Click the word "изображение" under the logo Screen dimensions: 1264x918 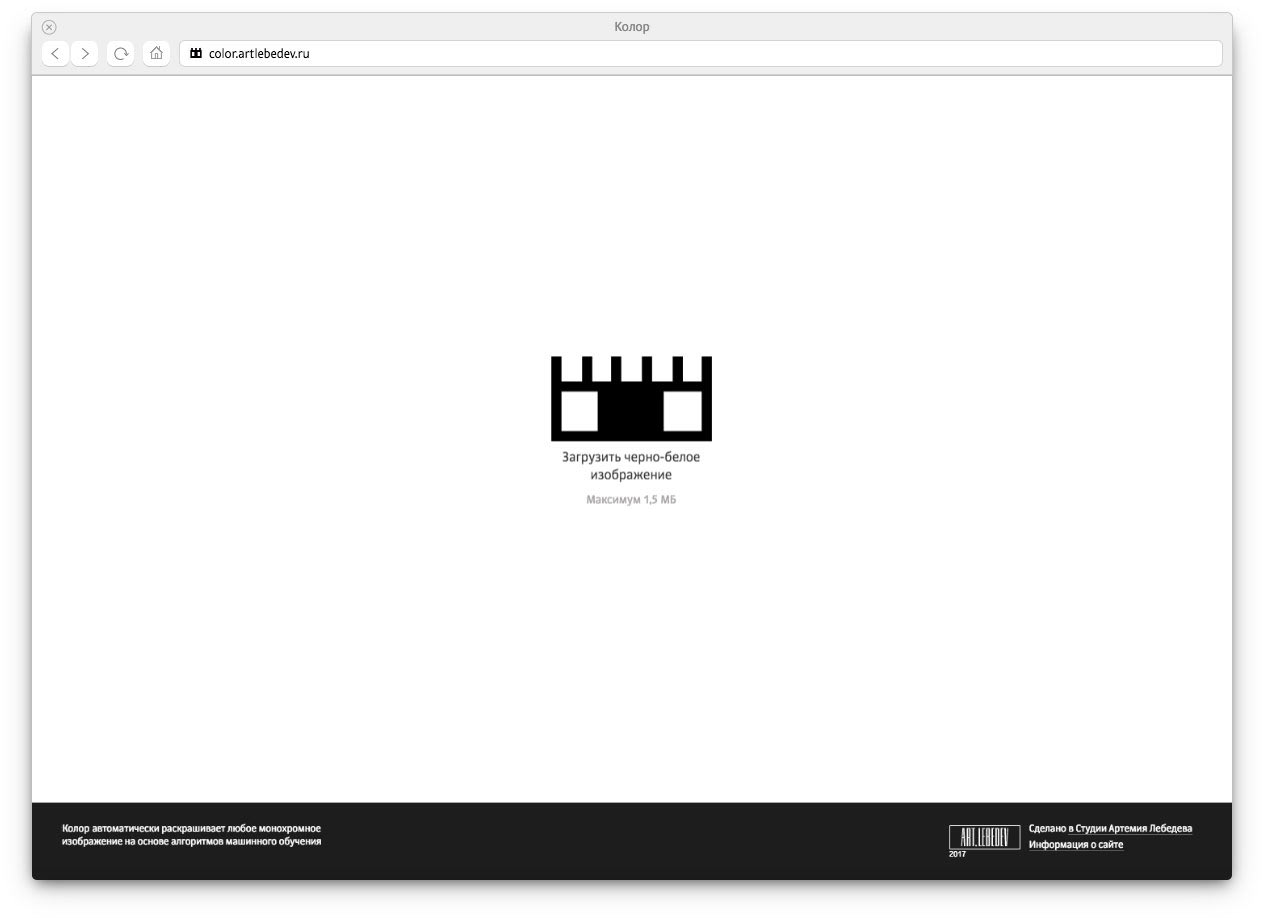pyautogui.click(x=631, y=475)
